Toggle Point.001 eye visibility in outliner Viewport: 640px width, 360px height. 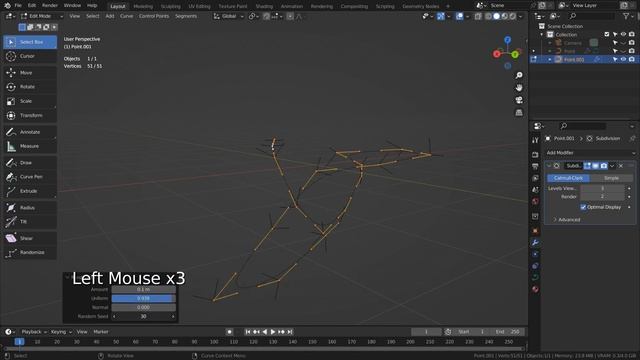coord(623,60)
